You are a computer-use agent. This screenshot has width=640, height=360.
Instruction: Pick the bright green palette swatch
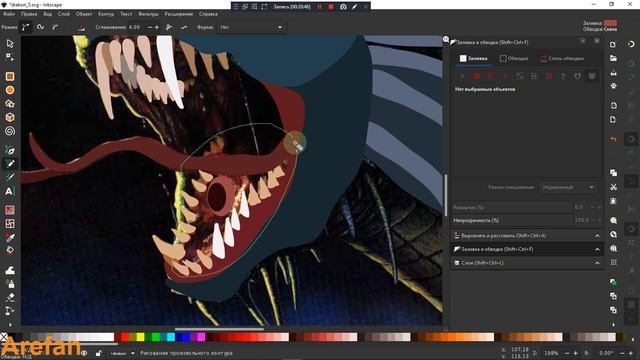tap(156, 337)
